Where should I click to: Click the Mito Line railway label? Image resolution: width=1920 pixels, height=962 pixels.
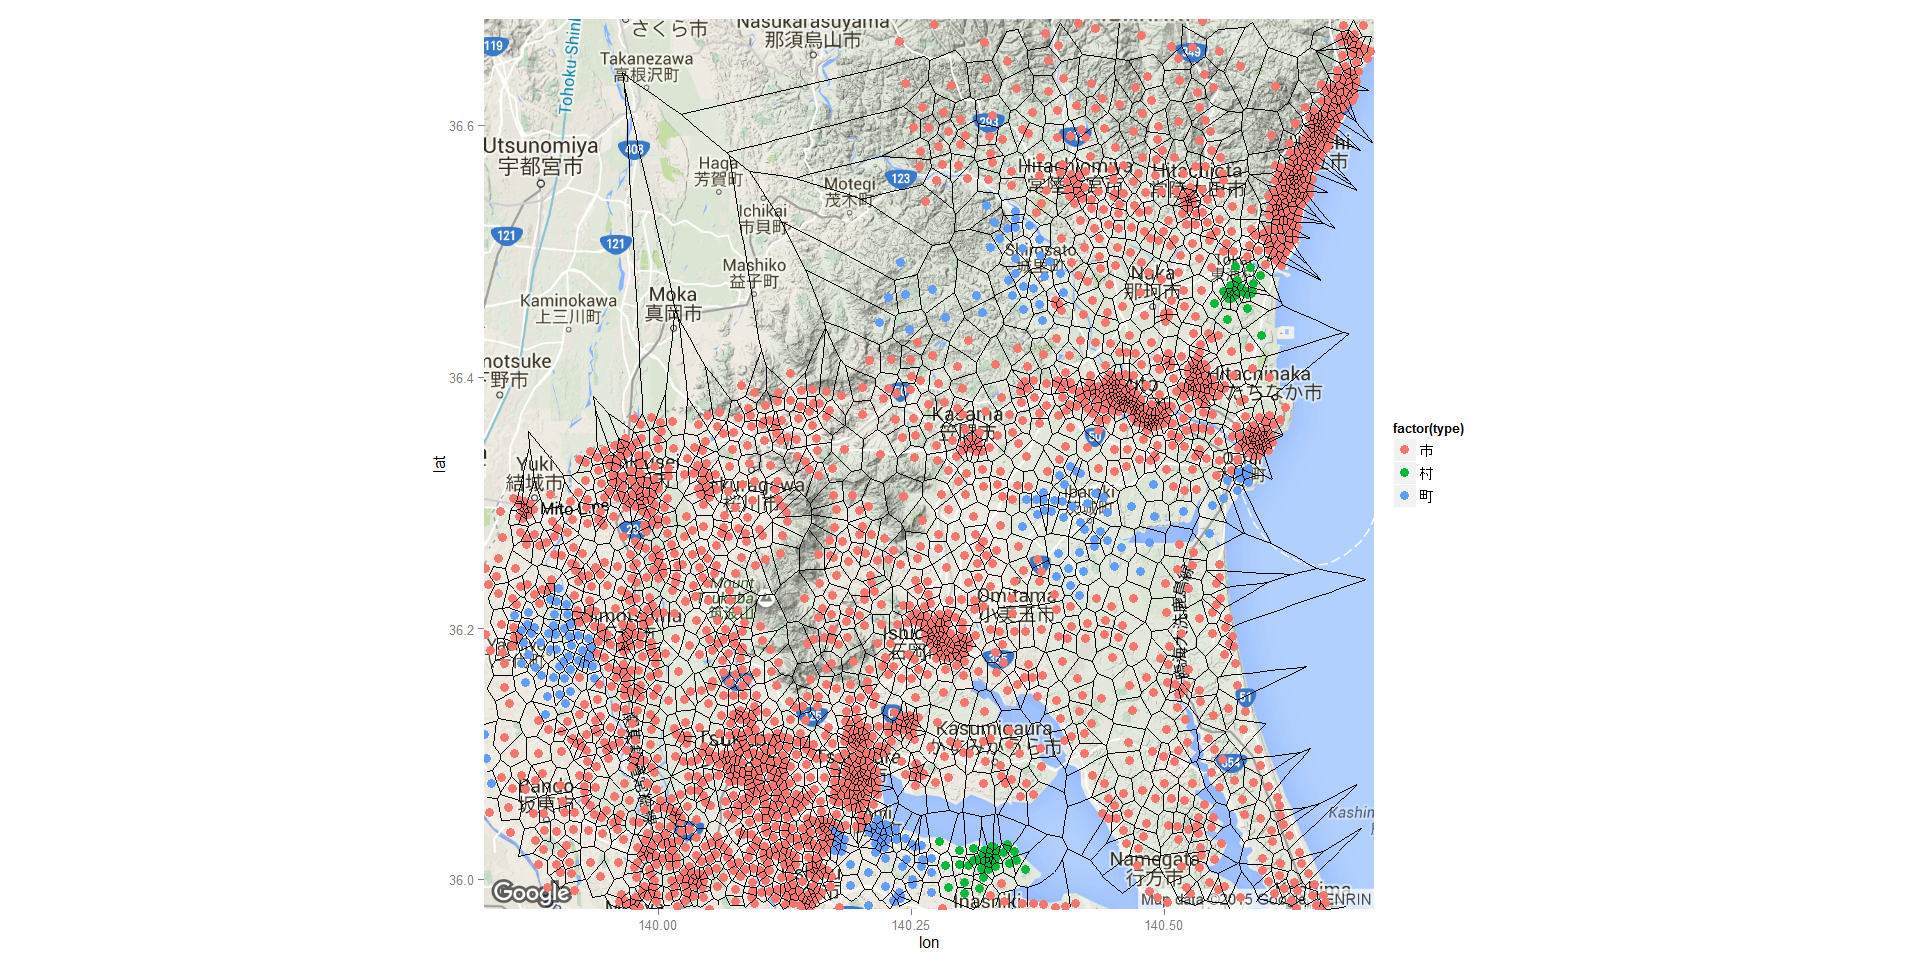coord(575,509)
